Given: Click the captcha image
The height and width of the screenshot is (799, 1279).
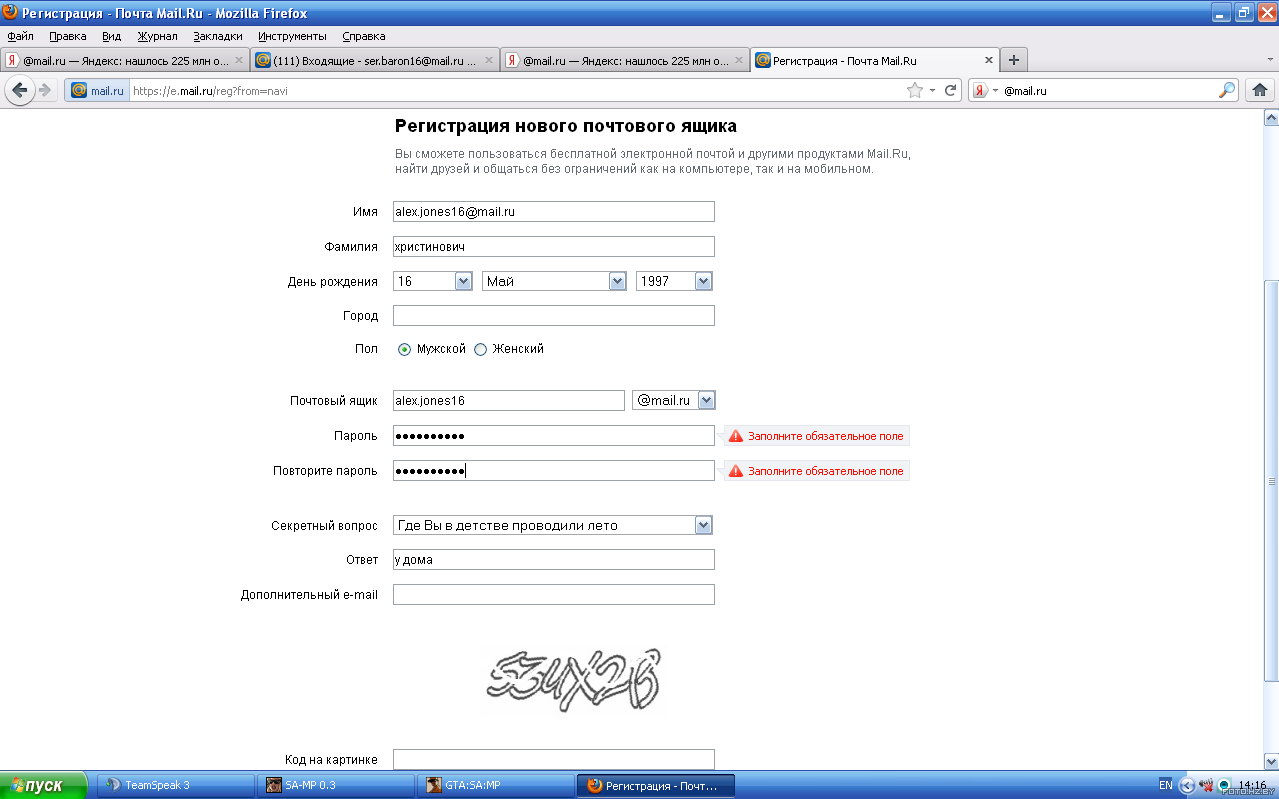Looking at the screenshot, I should [573, 680].
